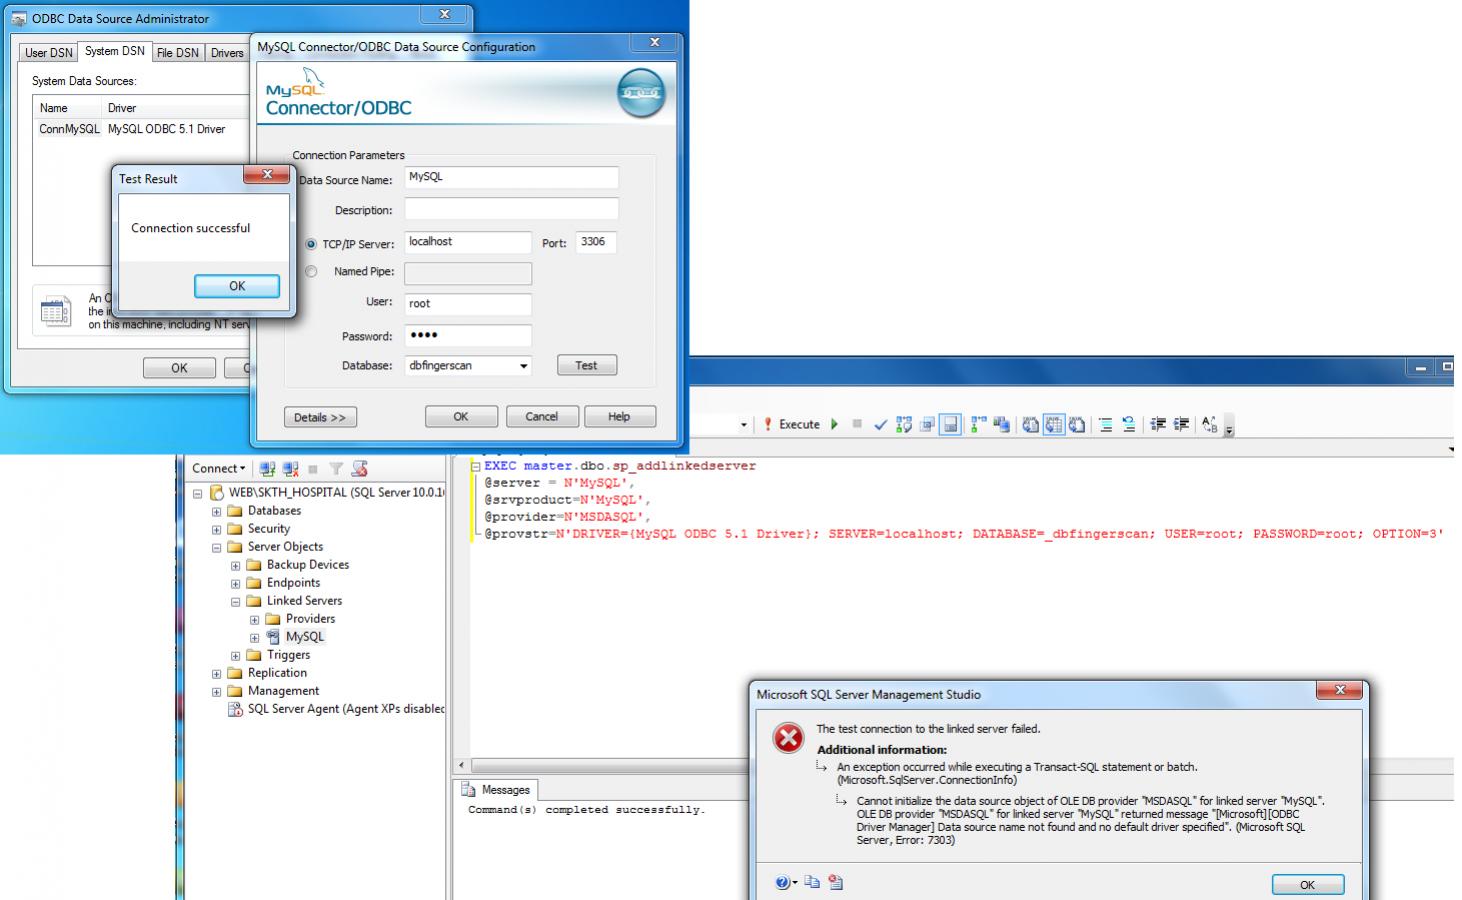
Task: Uncomment the selected lines icon
Action: coord(1129,425)
